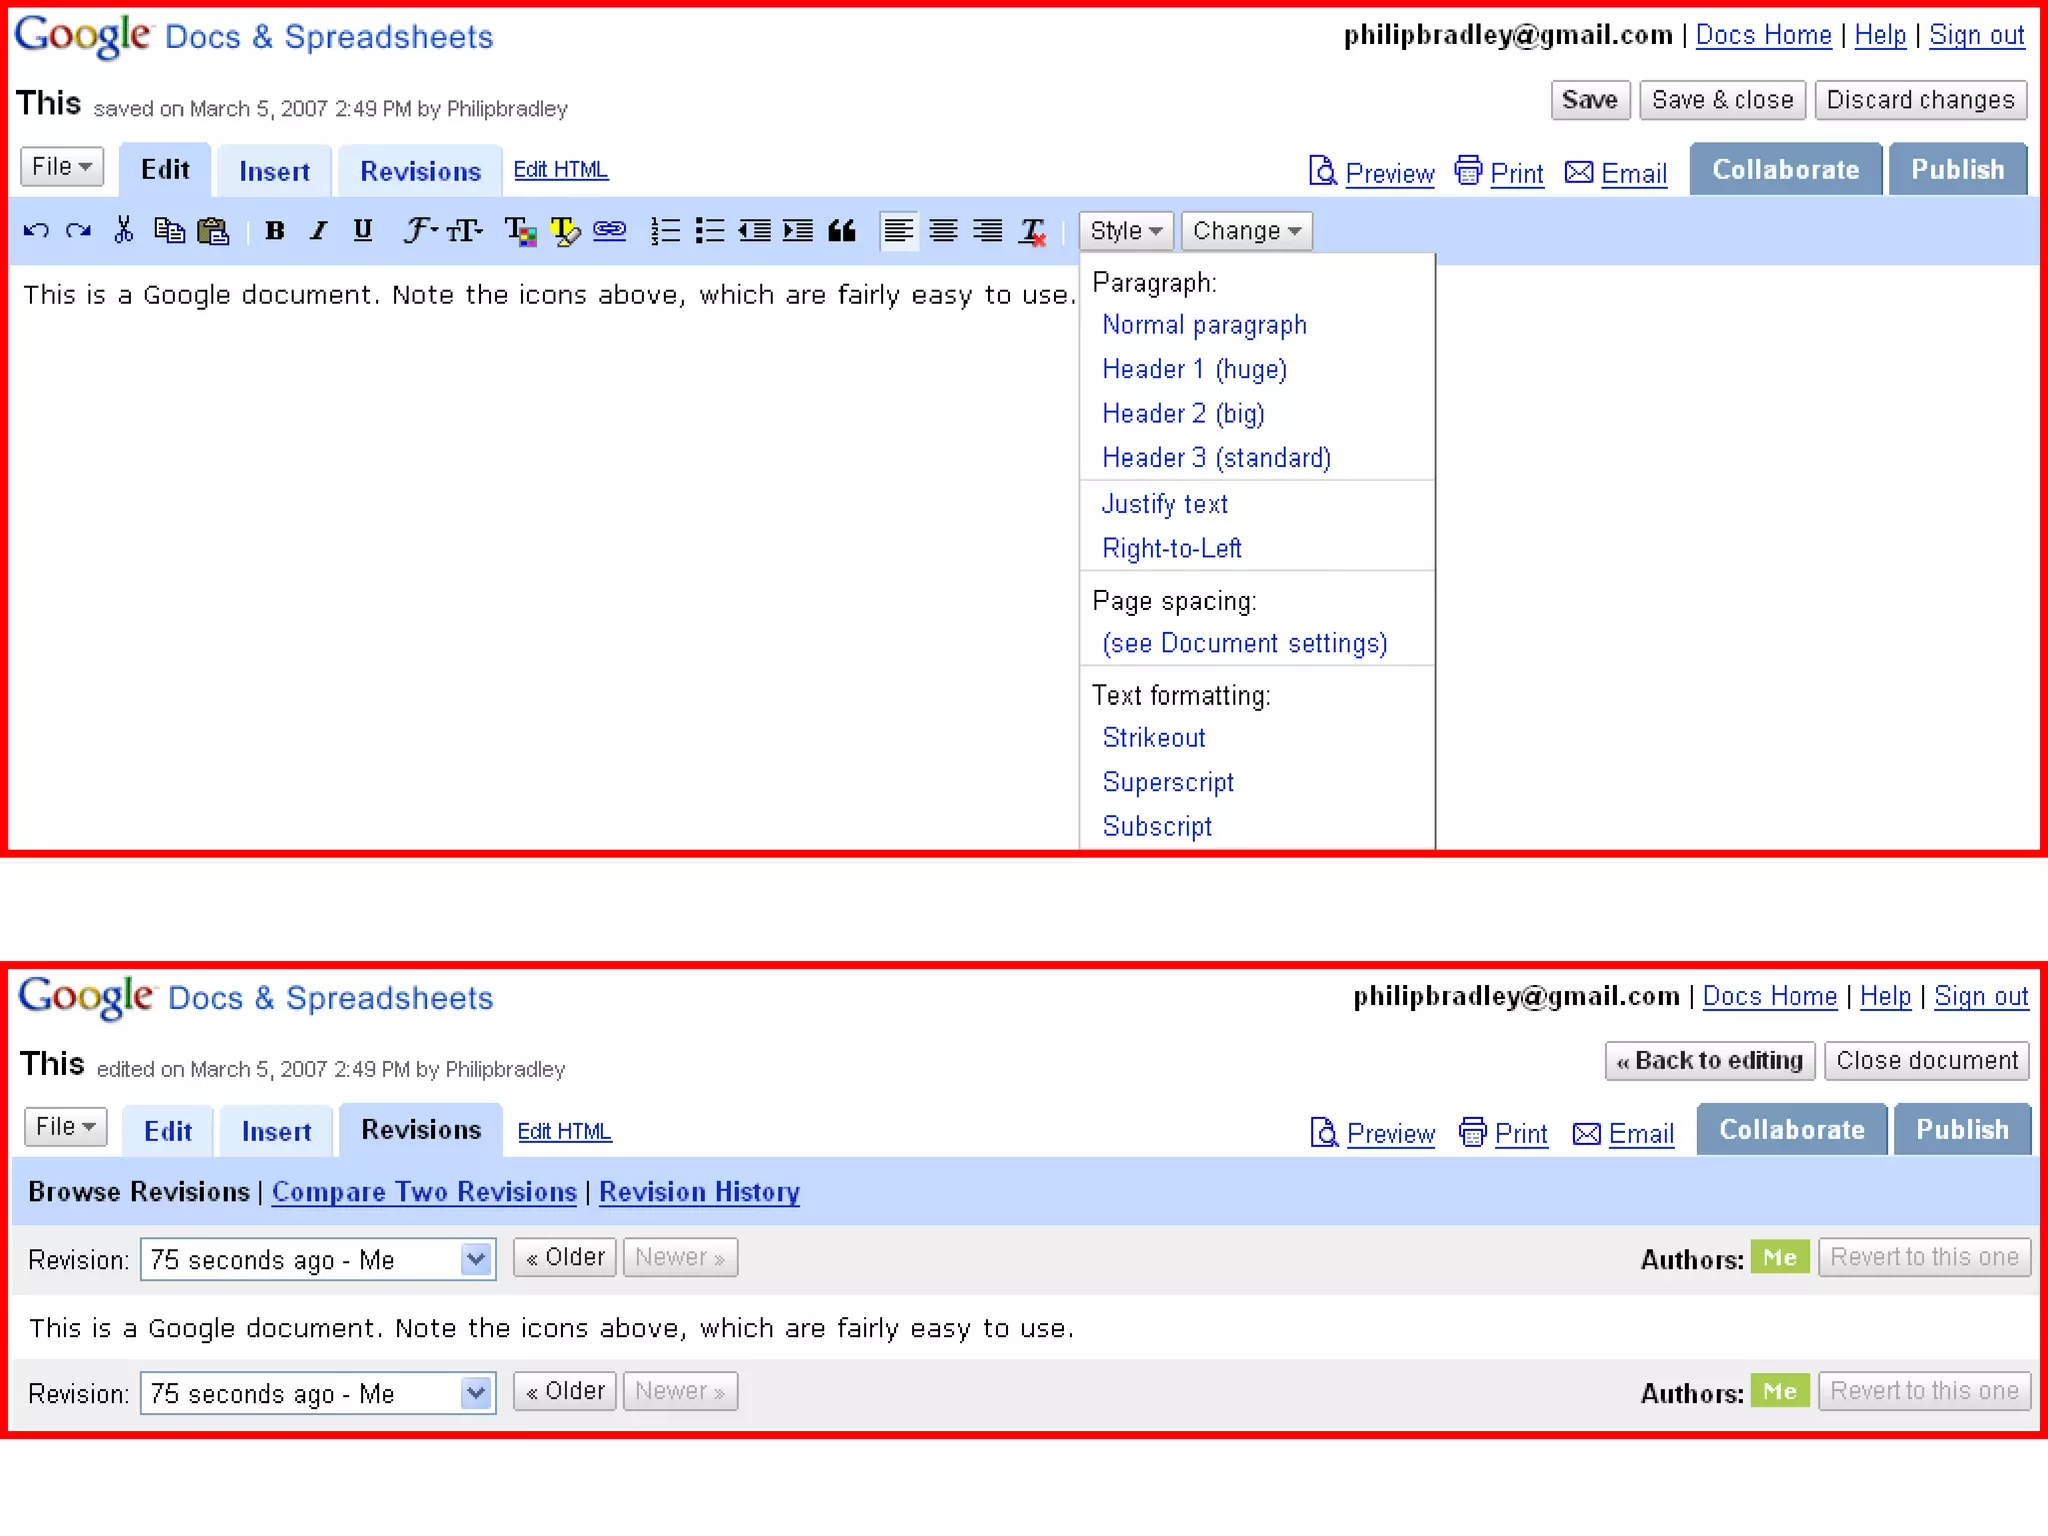Click the Paste clipboard icon
Image resolution: width=2048 pixels, height=1536 pixels.
coord(213,231)
